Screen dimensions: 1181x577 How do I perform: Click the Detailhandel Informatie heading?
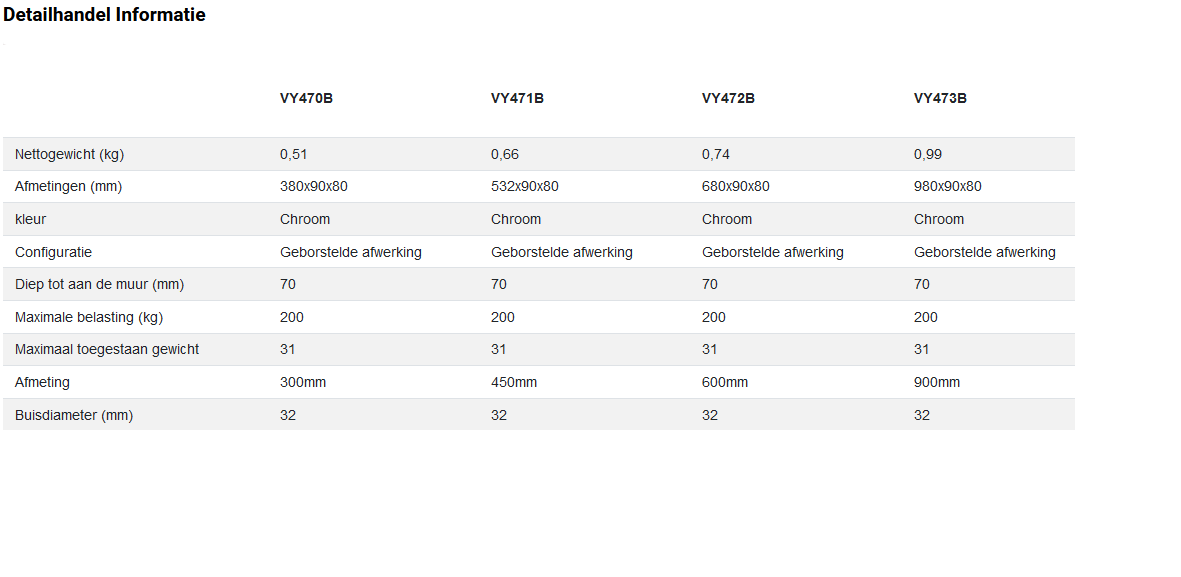coord(104,15)
